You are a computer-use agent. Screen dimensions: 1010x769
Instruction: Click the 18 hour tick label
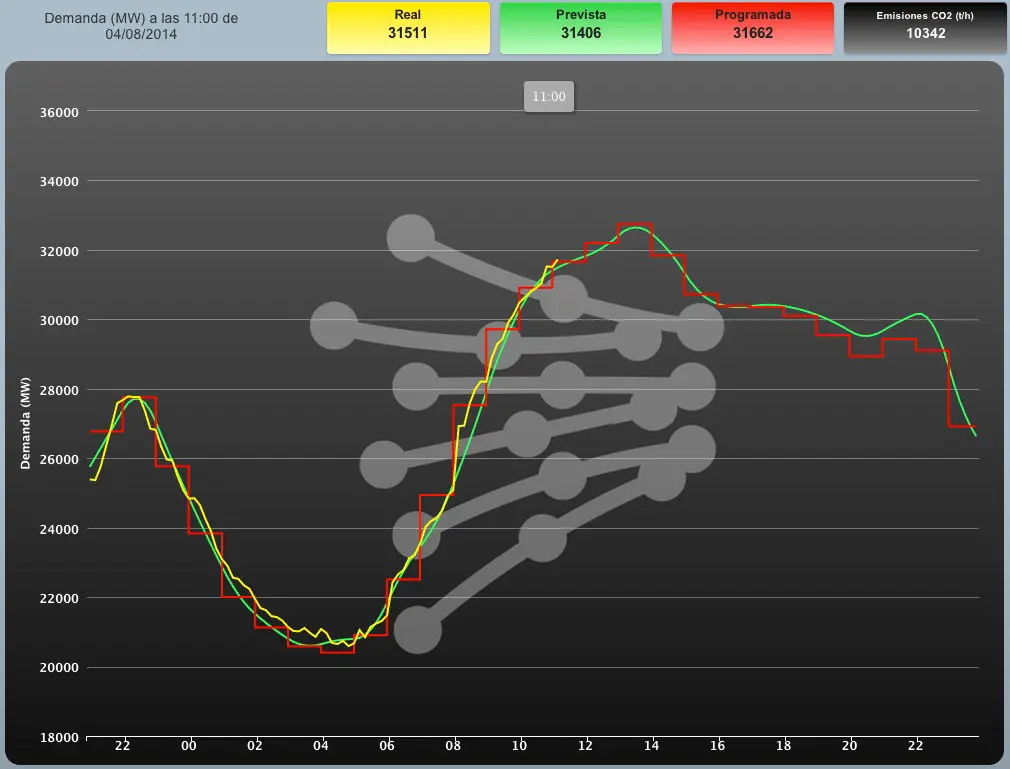783,746
